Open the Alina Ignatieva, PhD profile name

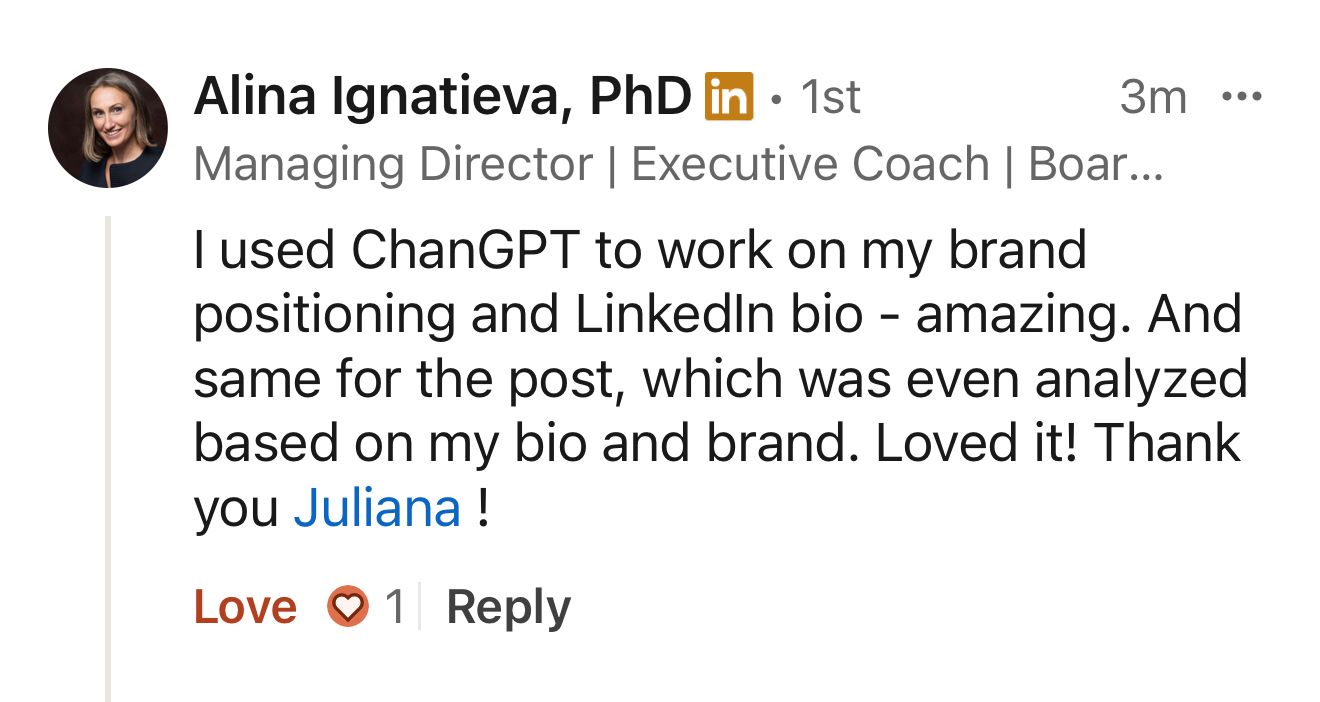(x=442, y=97)
